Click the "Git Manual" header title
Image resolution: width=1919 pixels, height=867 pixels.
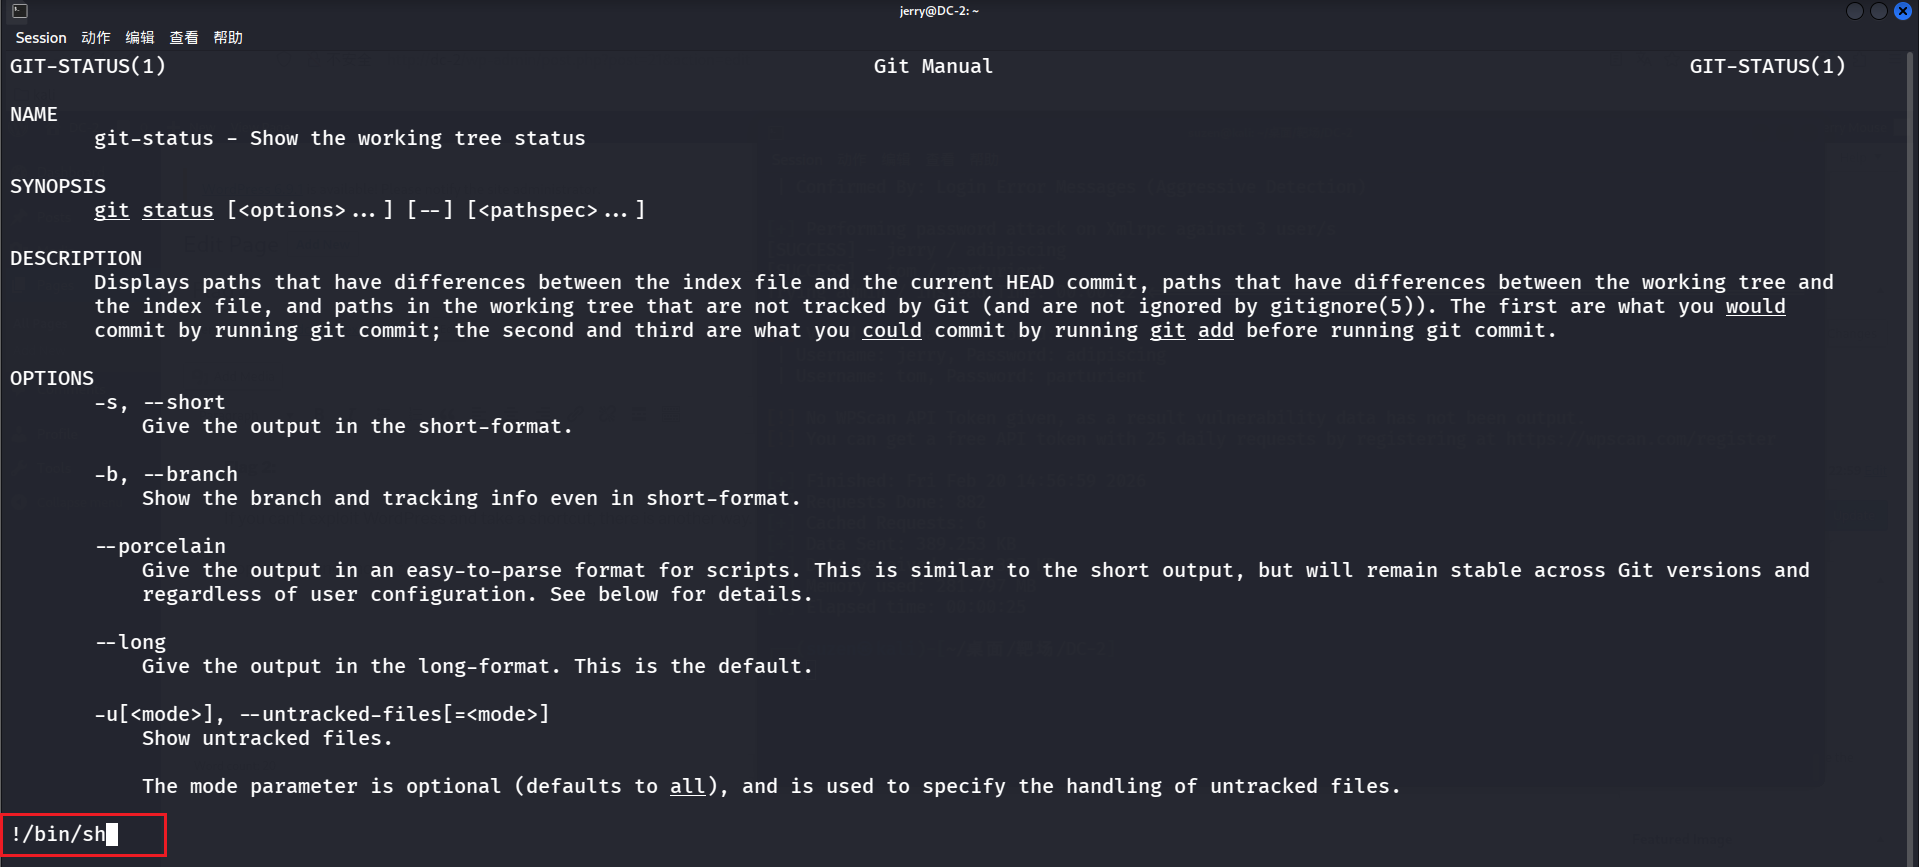pyautogui.click(x=933, y=66)
